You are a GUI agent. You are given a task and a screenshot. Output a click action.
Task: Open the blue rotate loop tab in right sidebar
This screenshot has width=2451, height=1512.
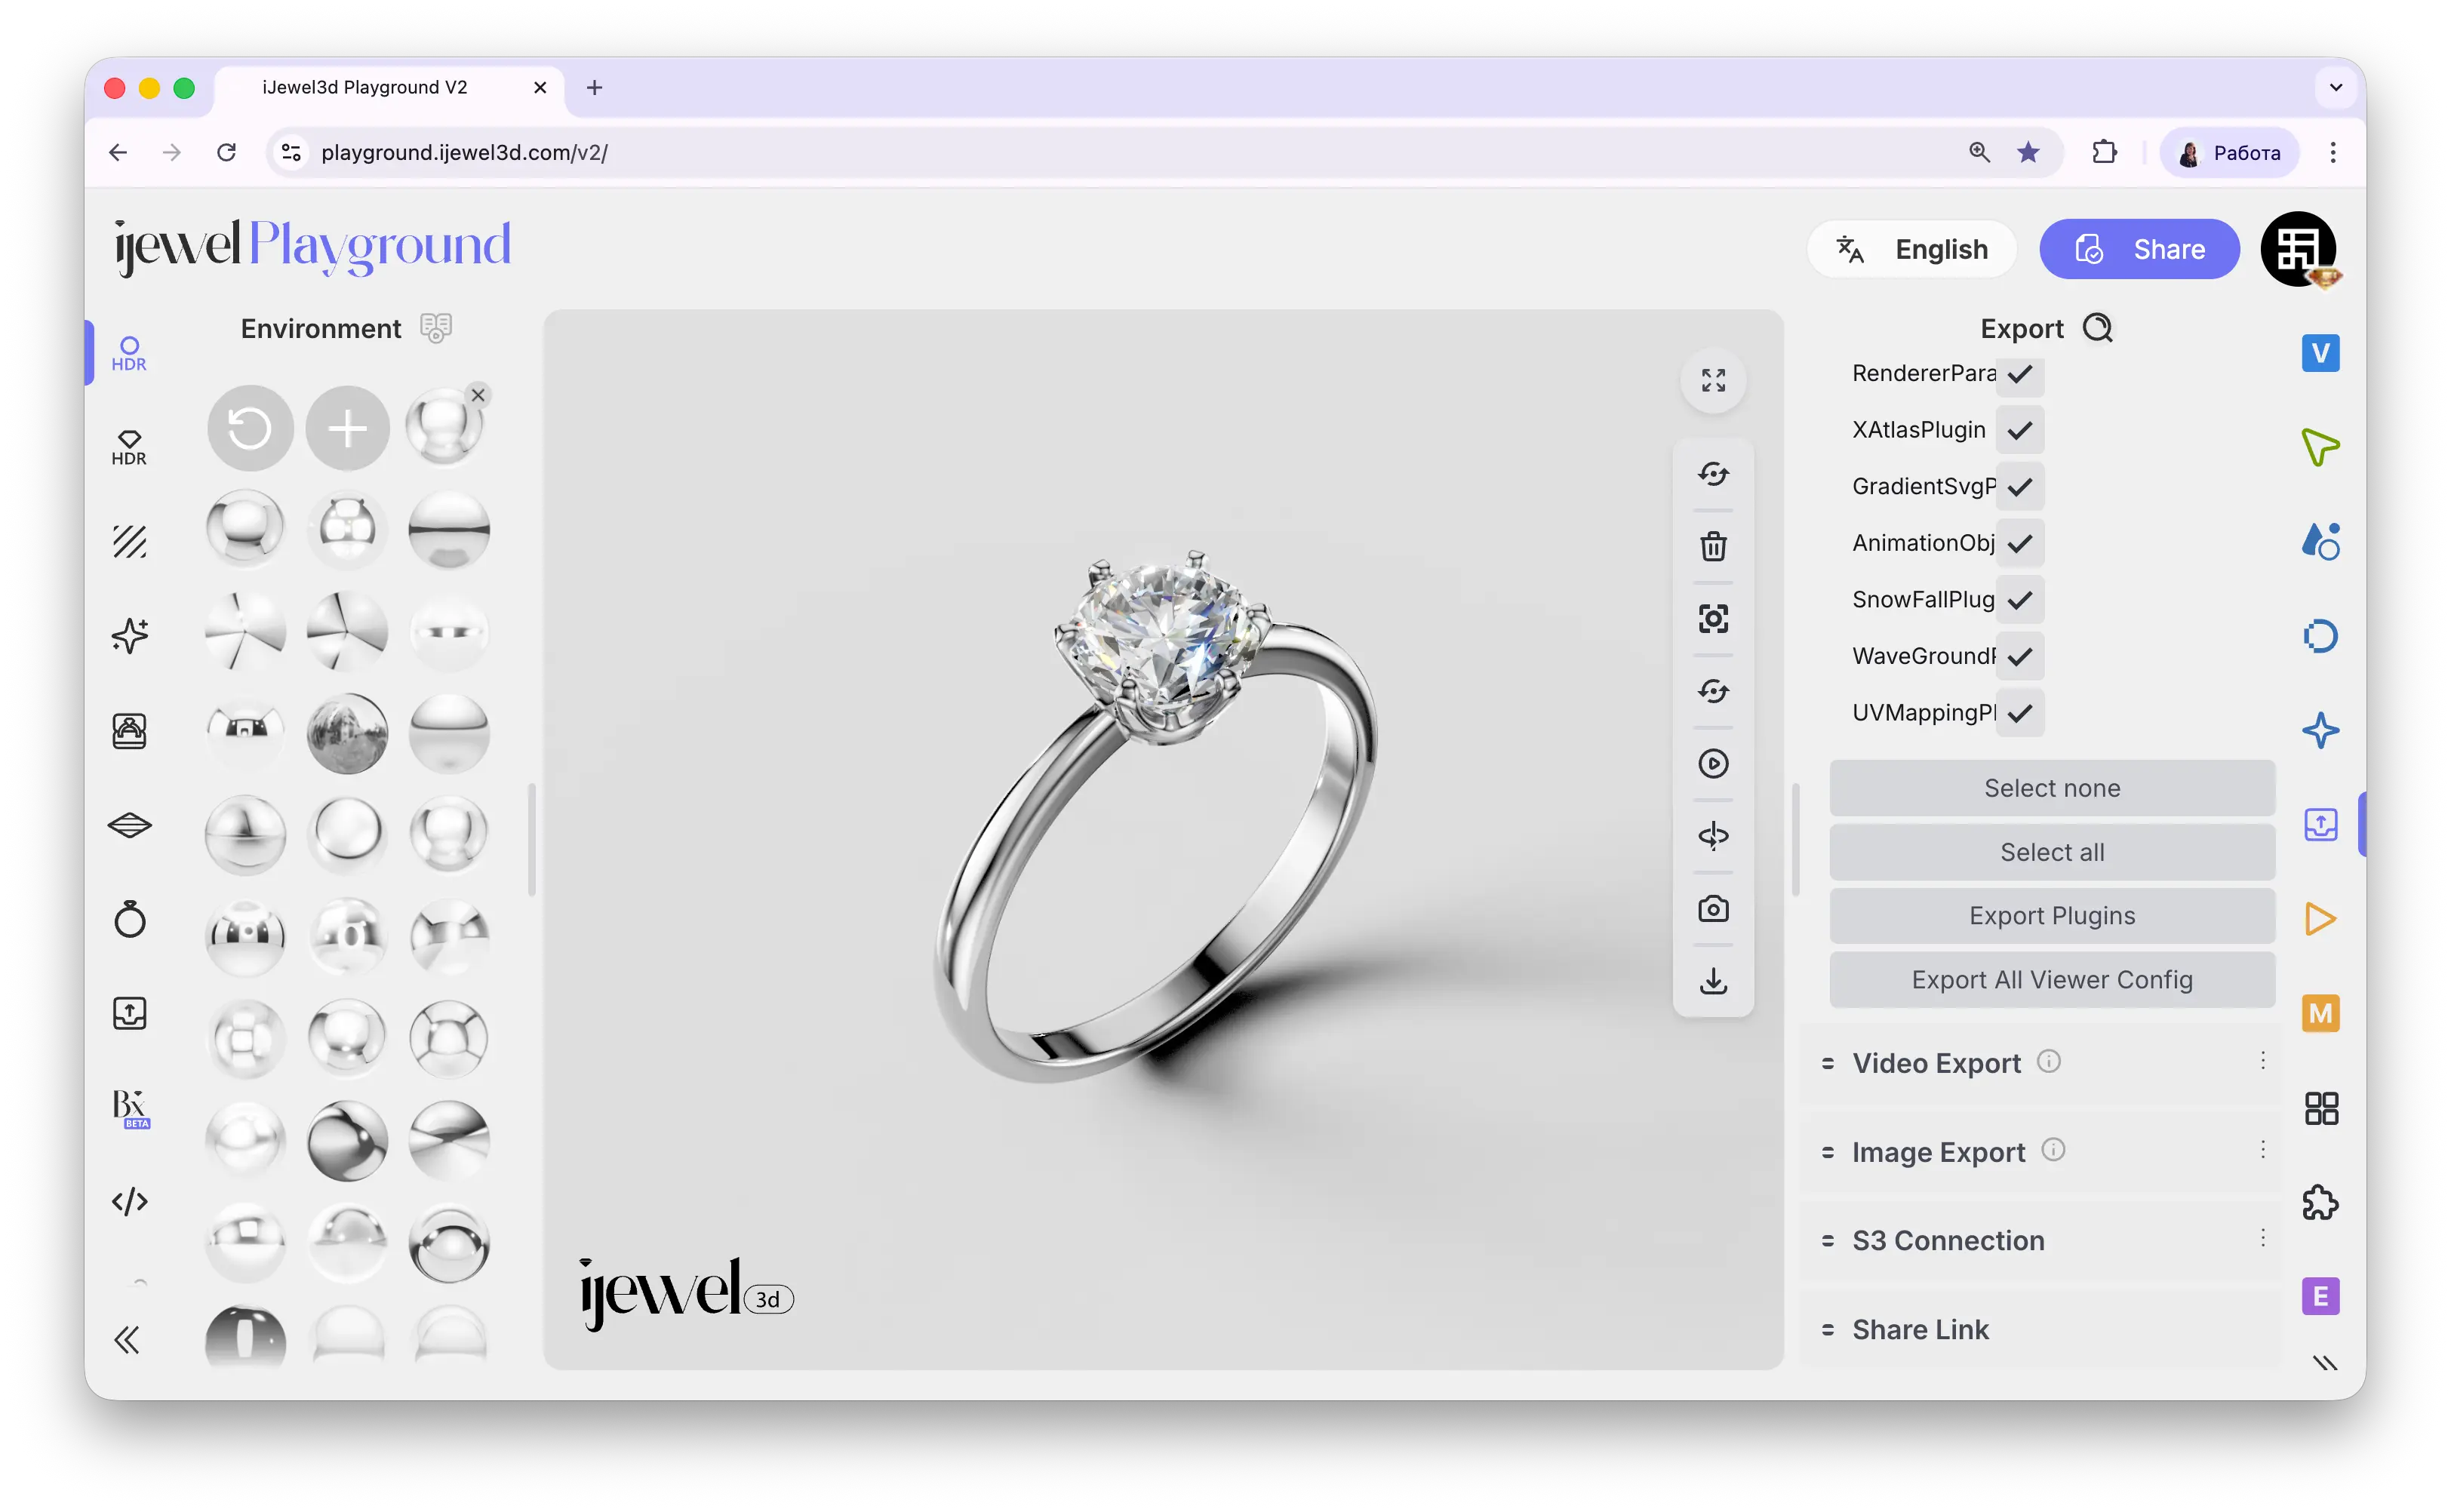(x=2320, y=636)
